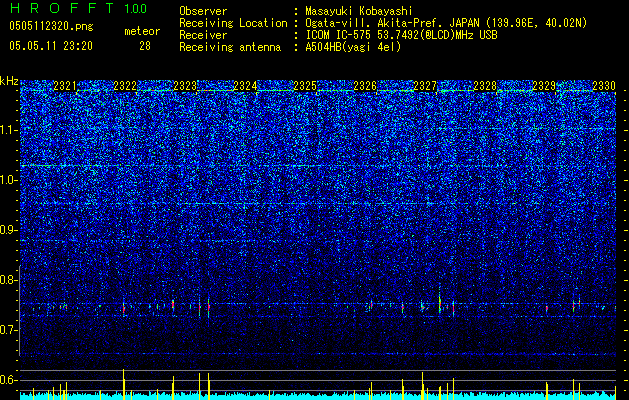Image resolution: width=629 pixels, height=400 pixels.
Task: Click the 2326 time marker
Action: pos(365,86)
